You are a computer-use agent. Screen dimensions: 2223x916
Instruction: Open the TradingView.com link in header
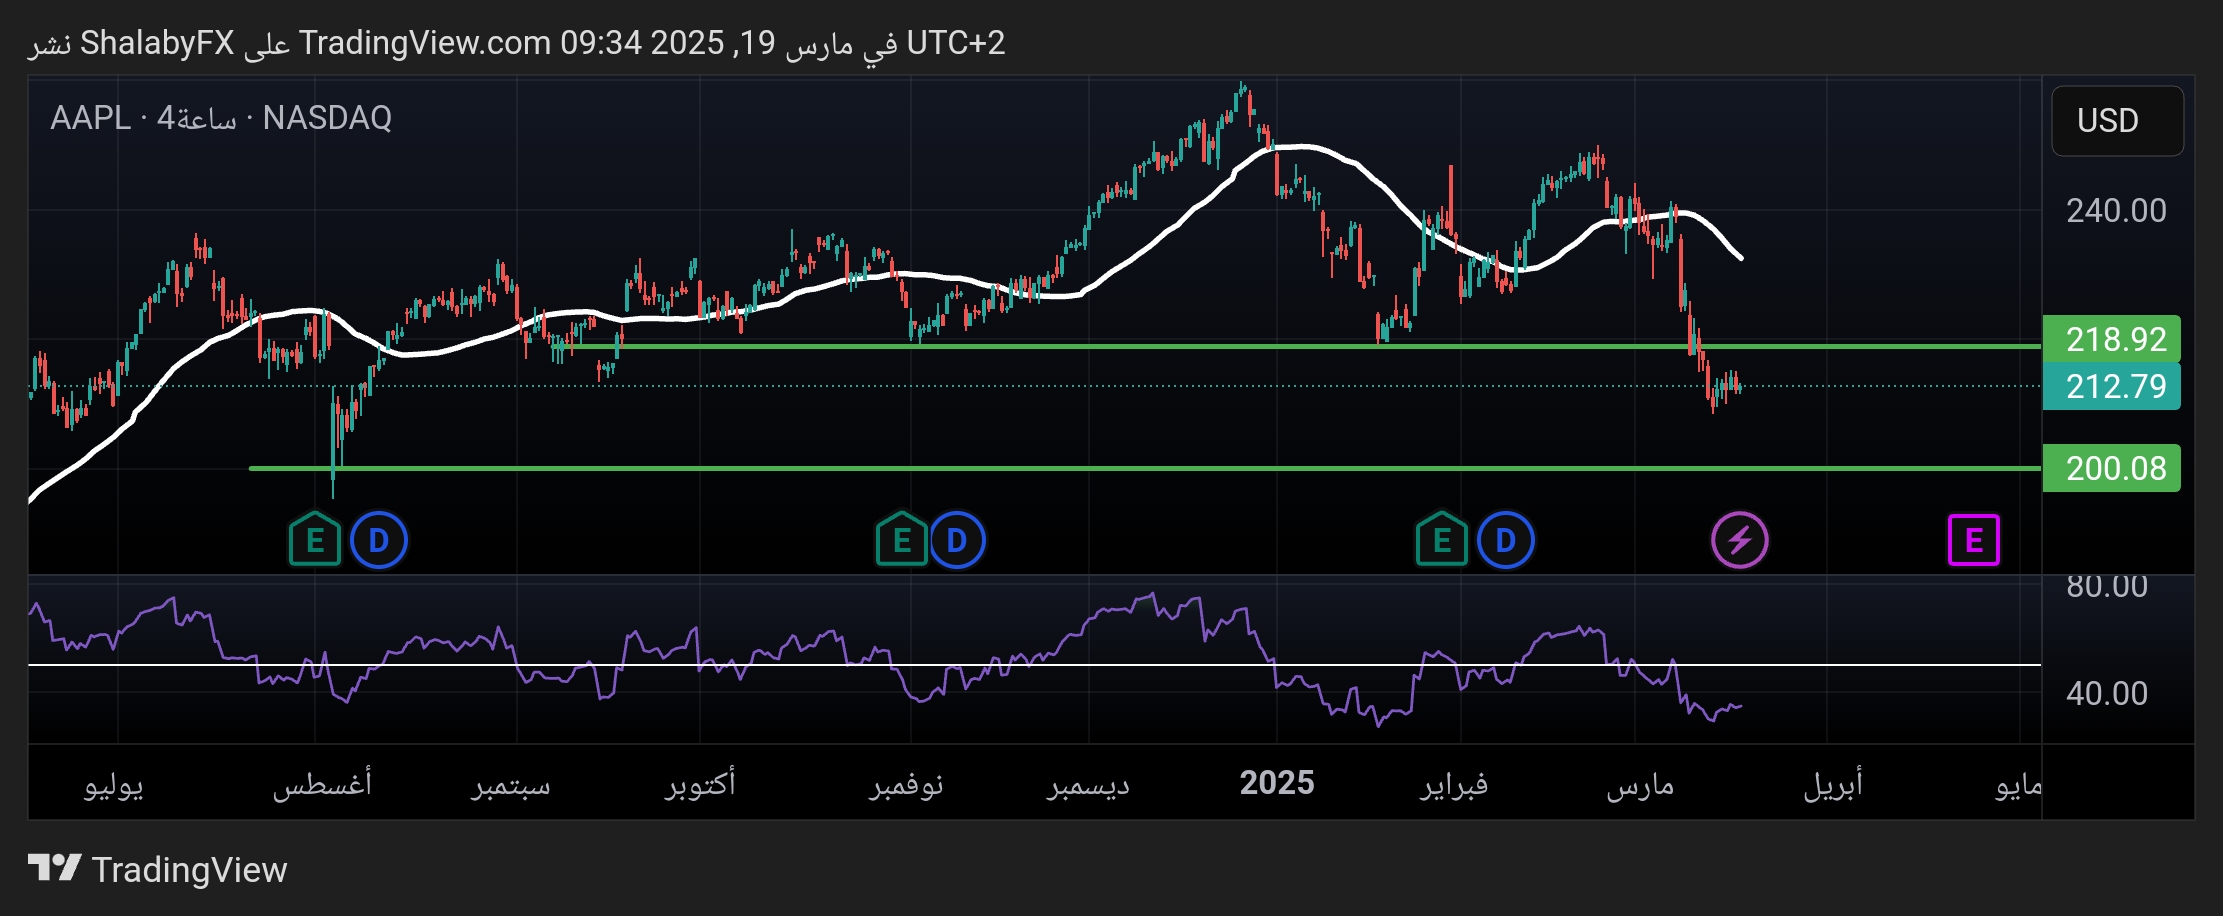(425, 43)
